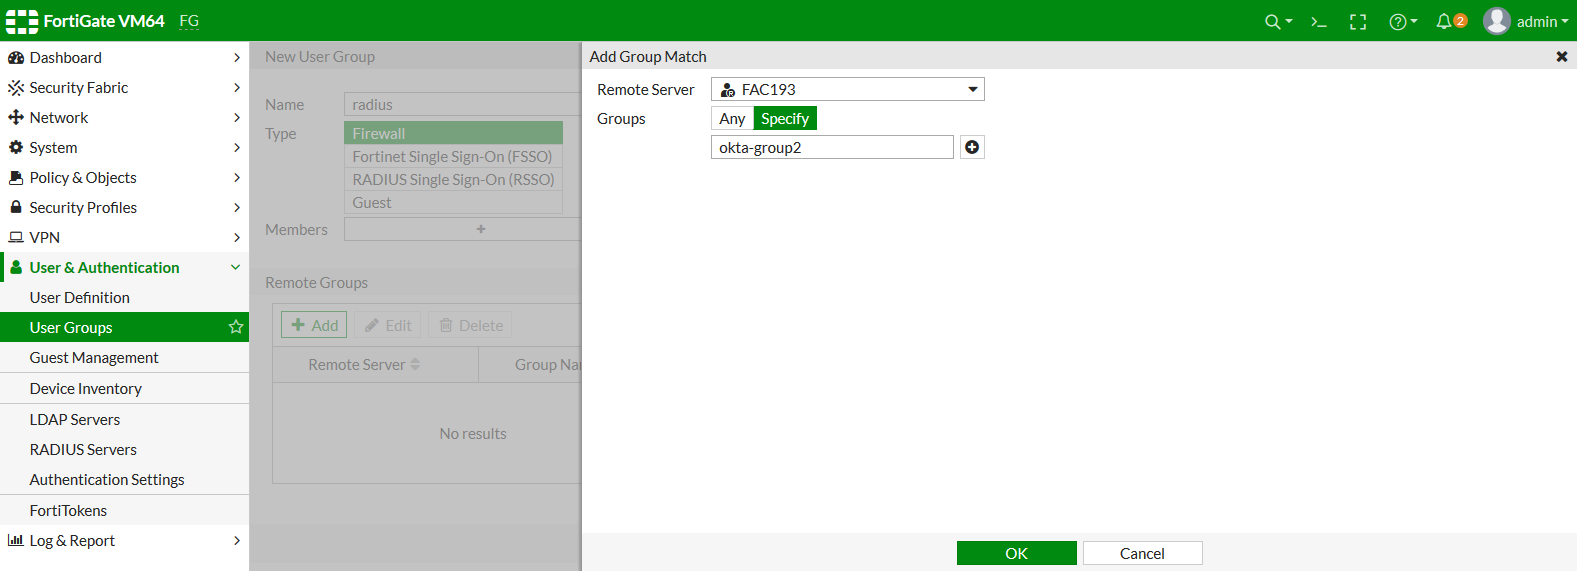Choose Fortinet Single Sign-On (FSSO) type
The height and width of the screenshot is (571, 1577).
click(453, 157)
